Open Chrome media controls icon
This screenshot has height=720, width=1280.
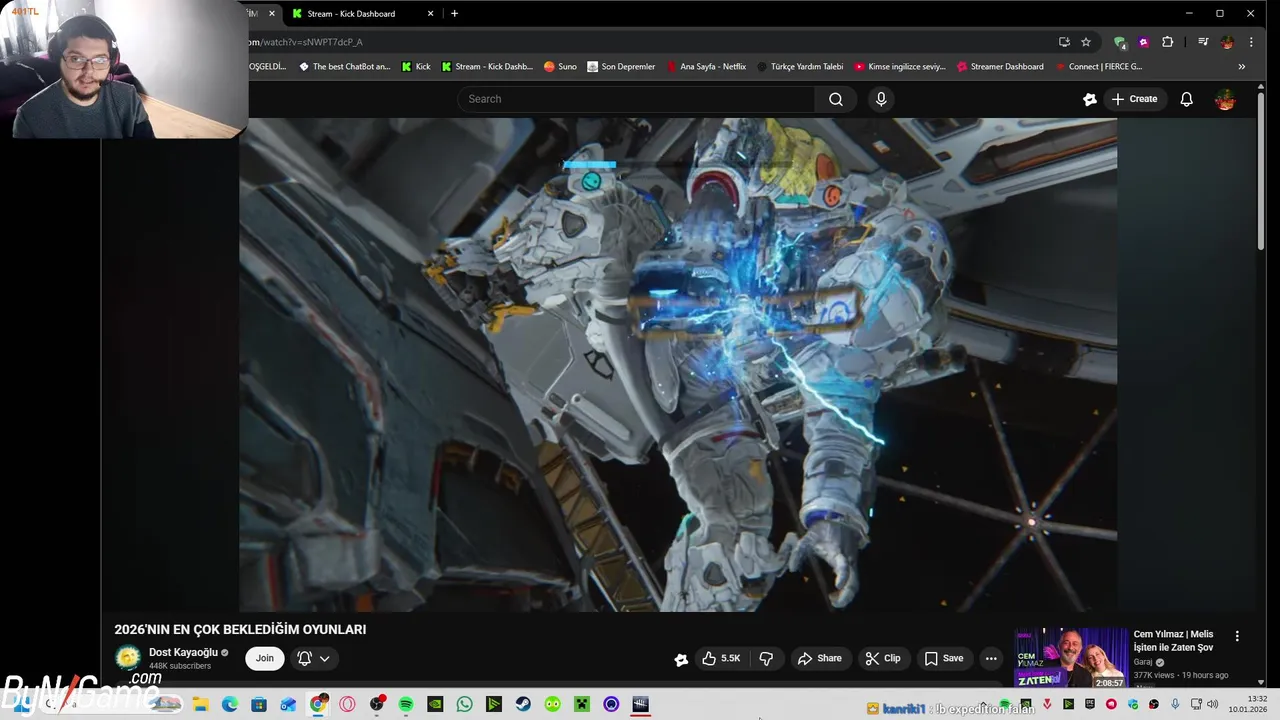pyautogui.click(x=1203, y=42)
